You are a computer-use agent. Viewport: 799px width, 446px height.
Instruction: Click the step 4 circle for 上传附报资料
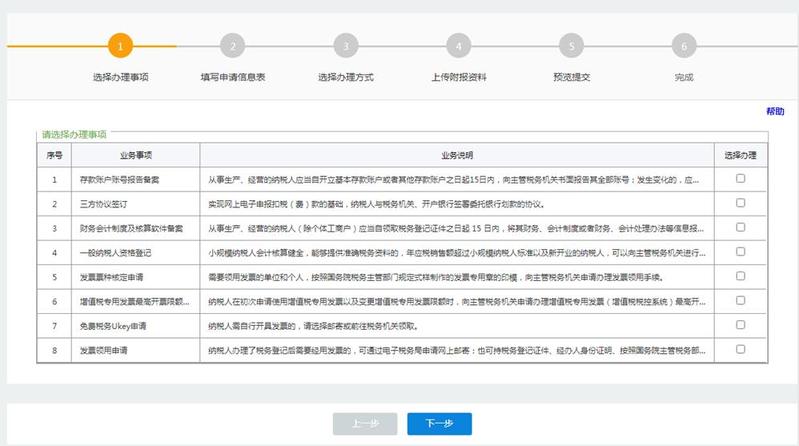pyautogui.click(x=458, y=46)
